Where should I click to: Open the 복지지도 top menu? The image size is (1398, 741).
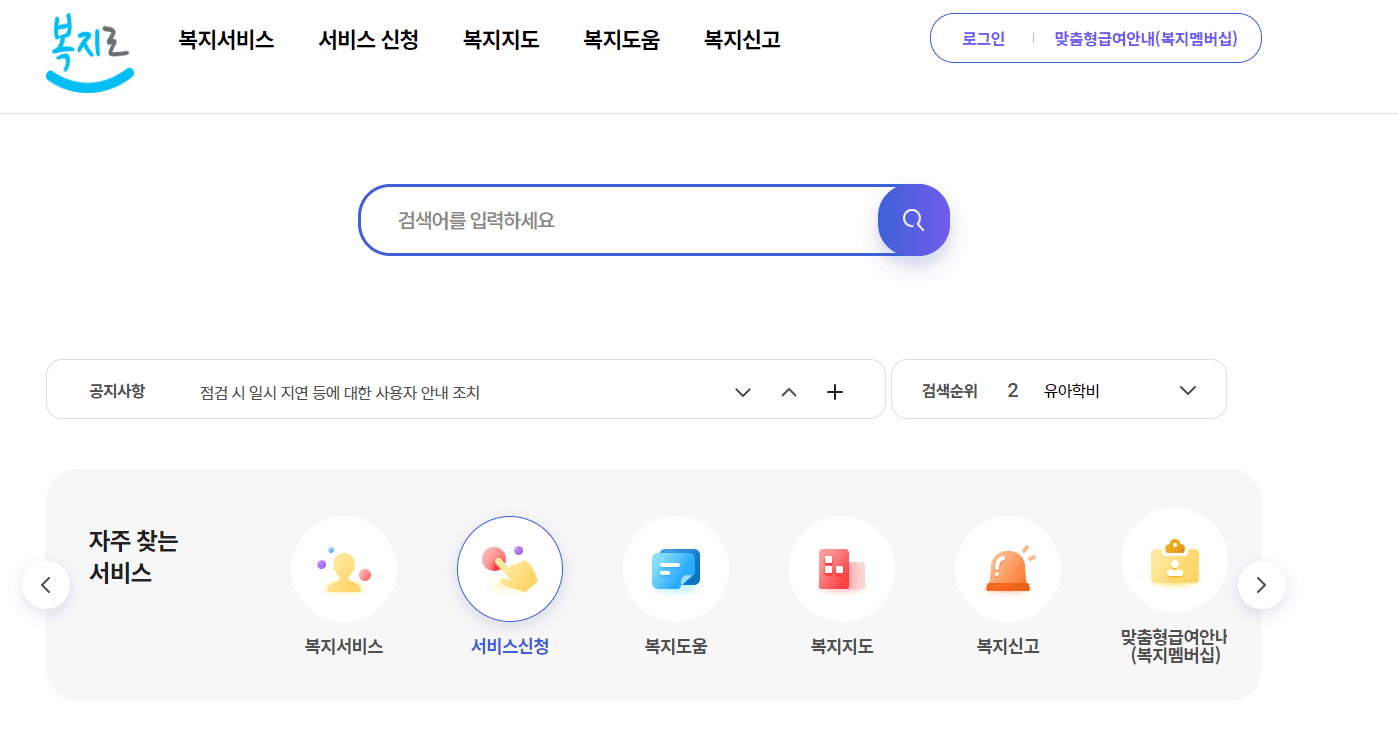coord(501,40)
